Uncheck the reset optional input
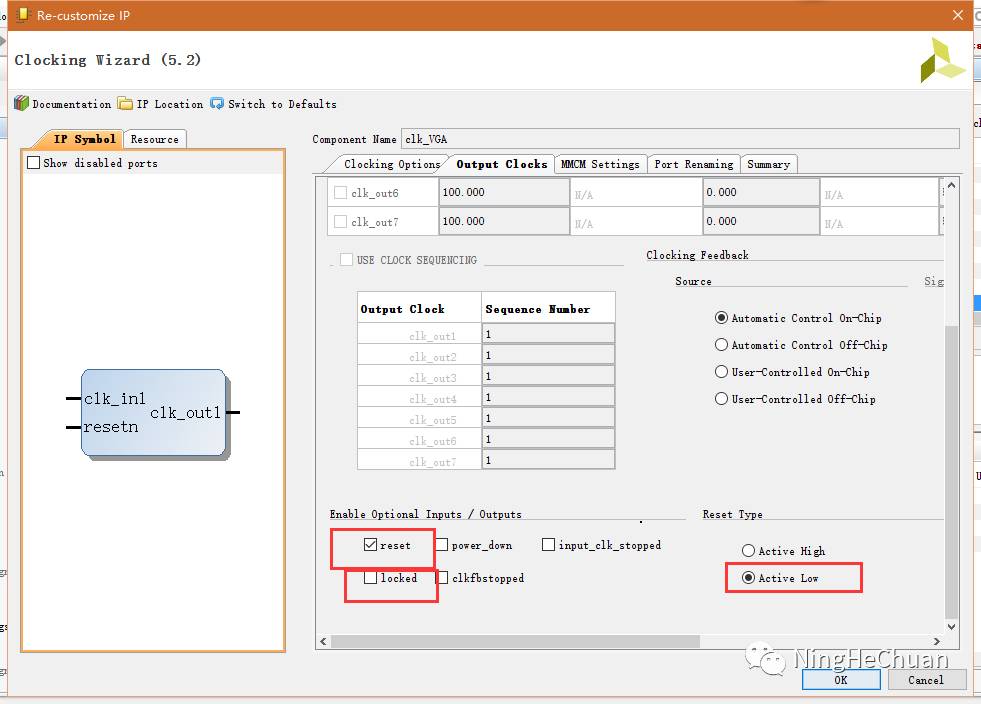Image resolution: width=981 pixels, height=704 pixels. [x=370, y=546]
